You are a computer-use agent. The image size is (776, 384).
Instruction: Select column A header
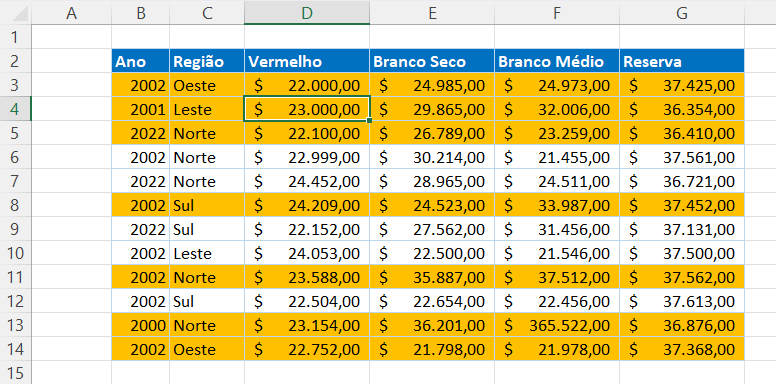point(72,12)
